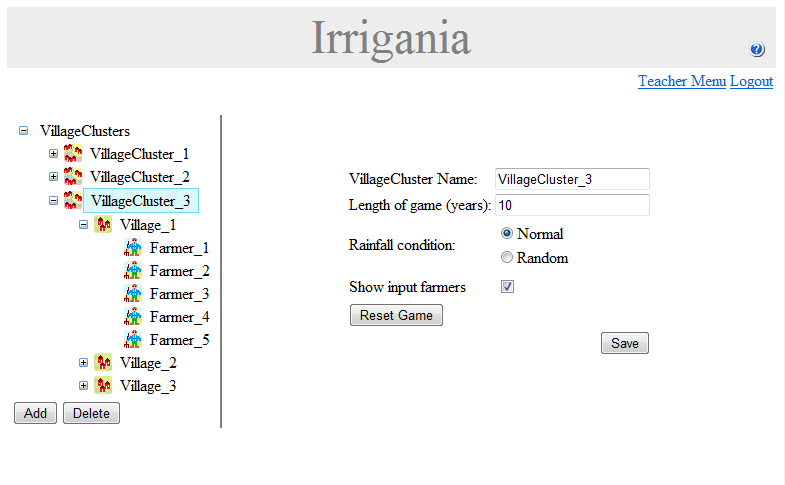The height and width of the screenshot is (485, 785).
Task: Expand the Village_2 tree node
Action: pos(84,363)
